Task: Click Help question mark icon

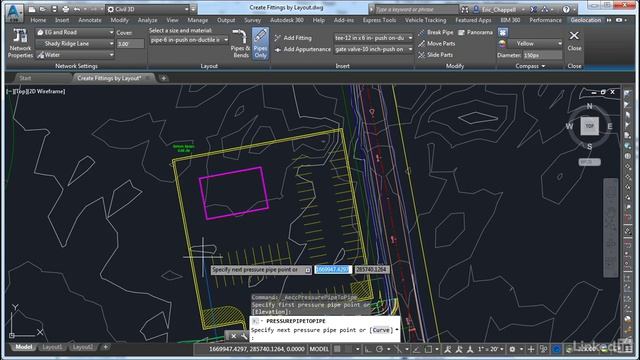Action: coord(566,9)
